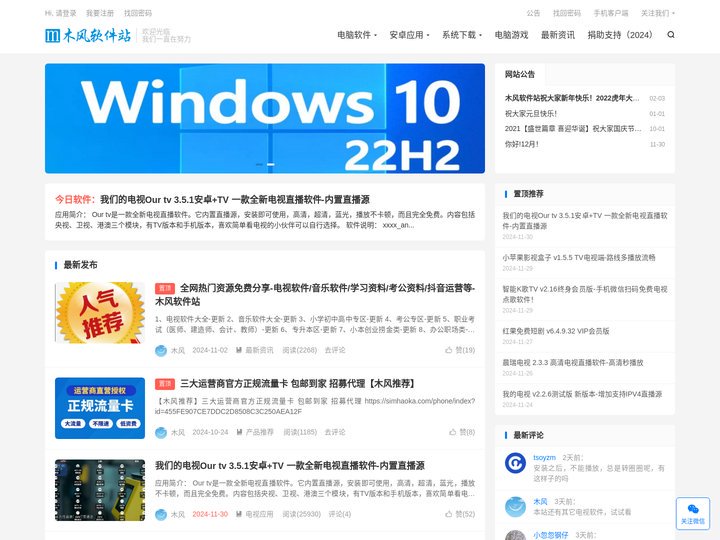Open 今日软件 Our tv 3.5.1 headline
This screenshot has width=720, height=540.
[235, 200]
